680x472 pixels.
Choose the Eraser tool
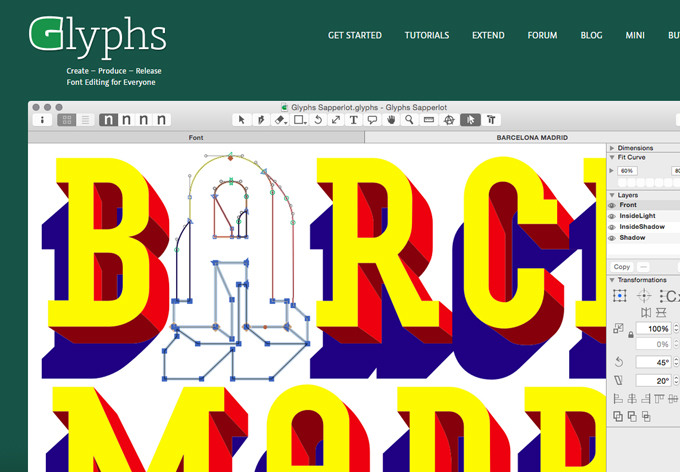[281, 120]
